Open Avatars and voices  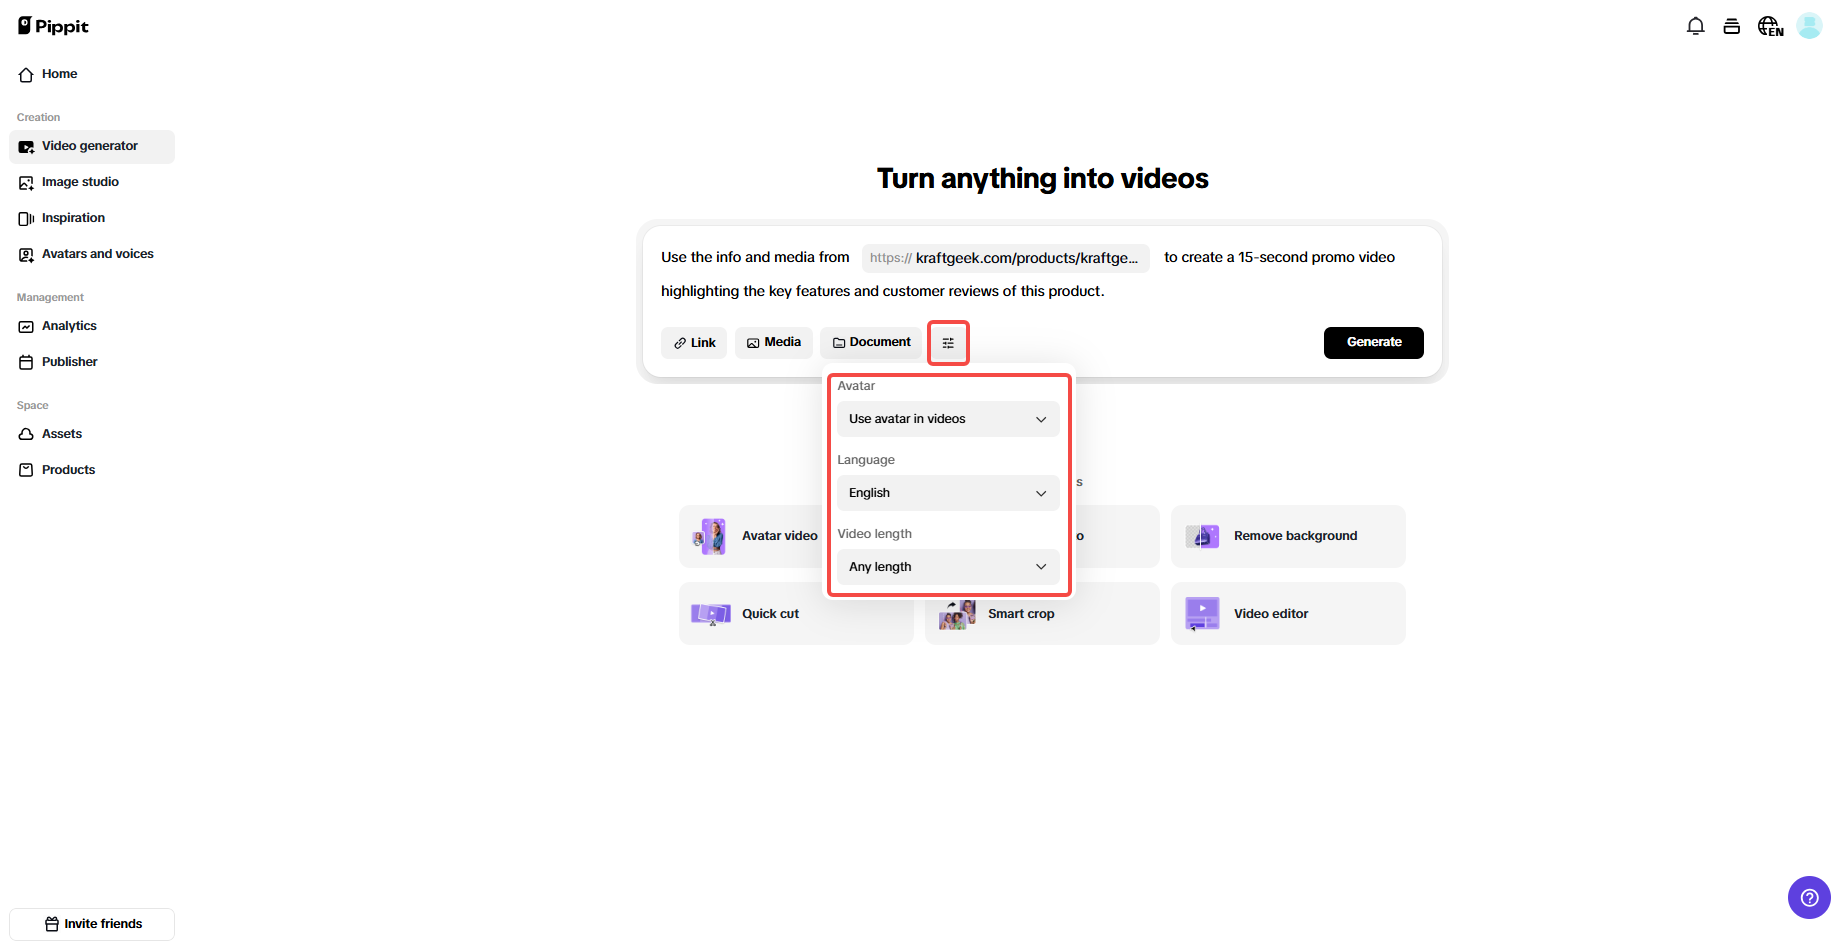pos(92,254)
